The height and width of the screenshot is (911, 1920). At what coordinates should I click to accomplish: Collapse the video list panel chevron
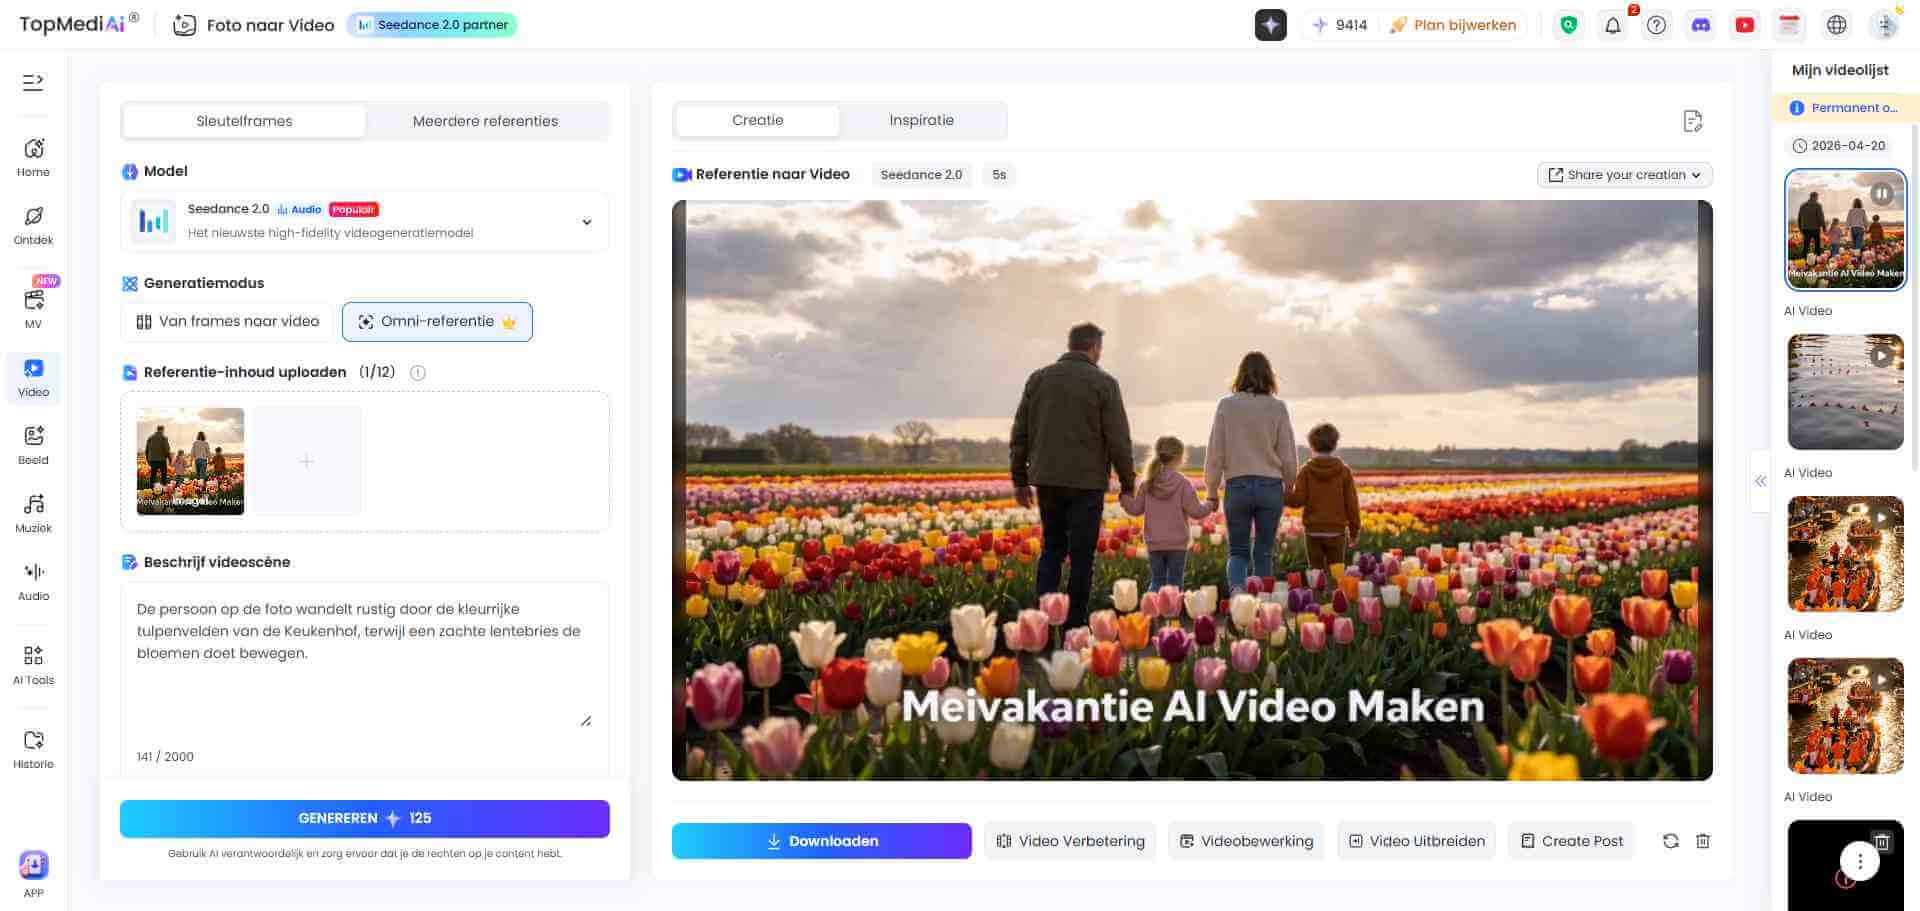[1761, 481]
